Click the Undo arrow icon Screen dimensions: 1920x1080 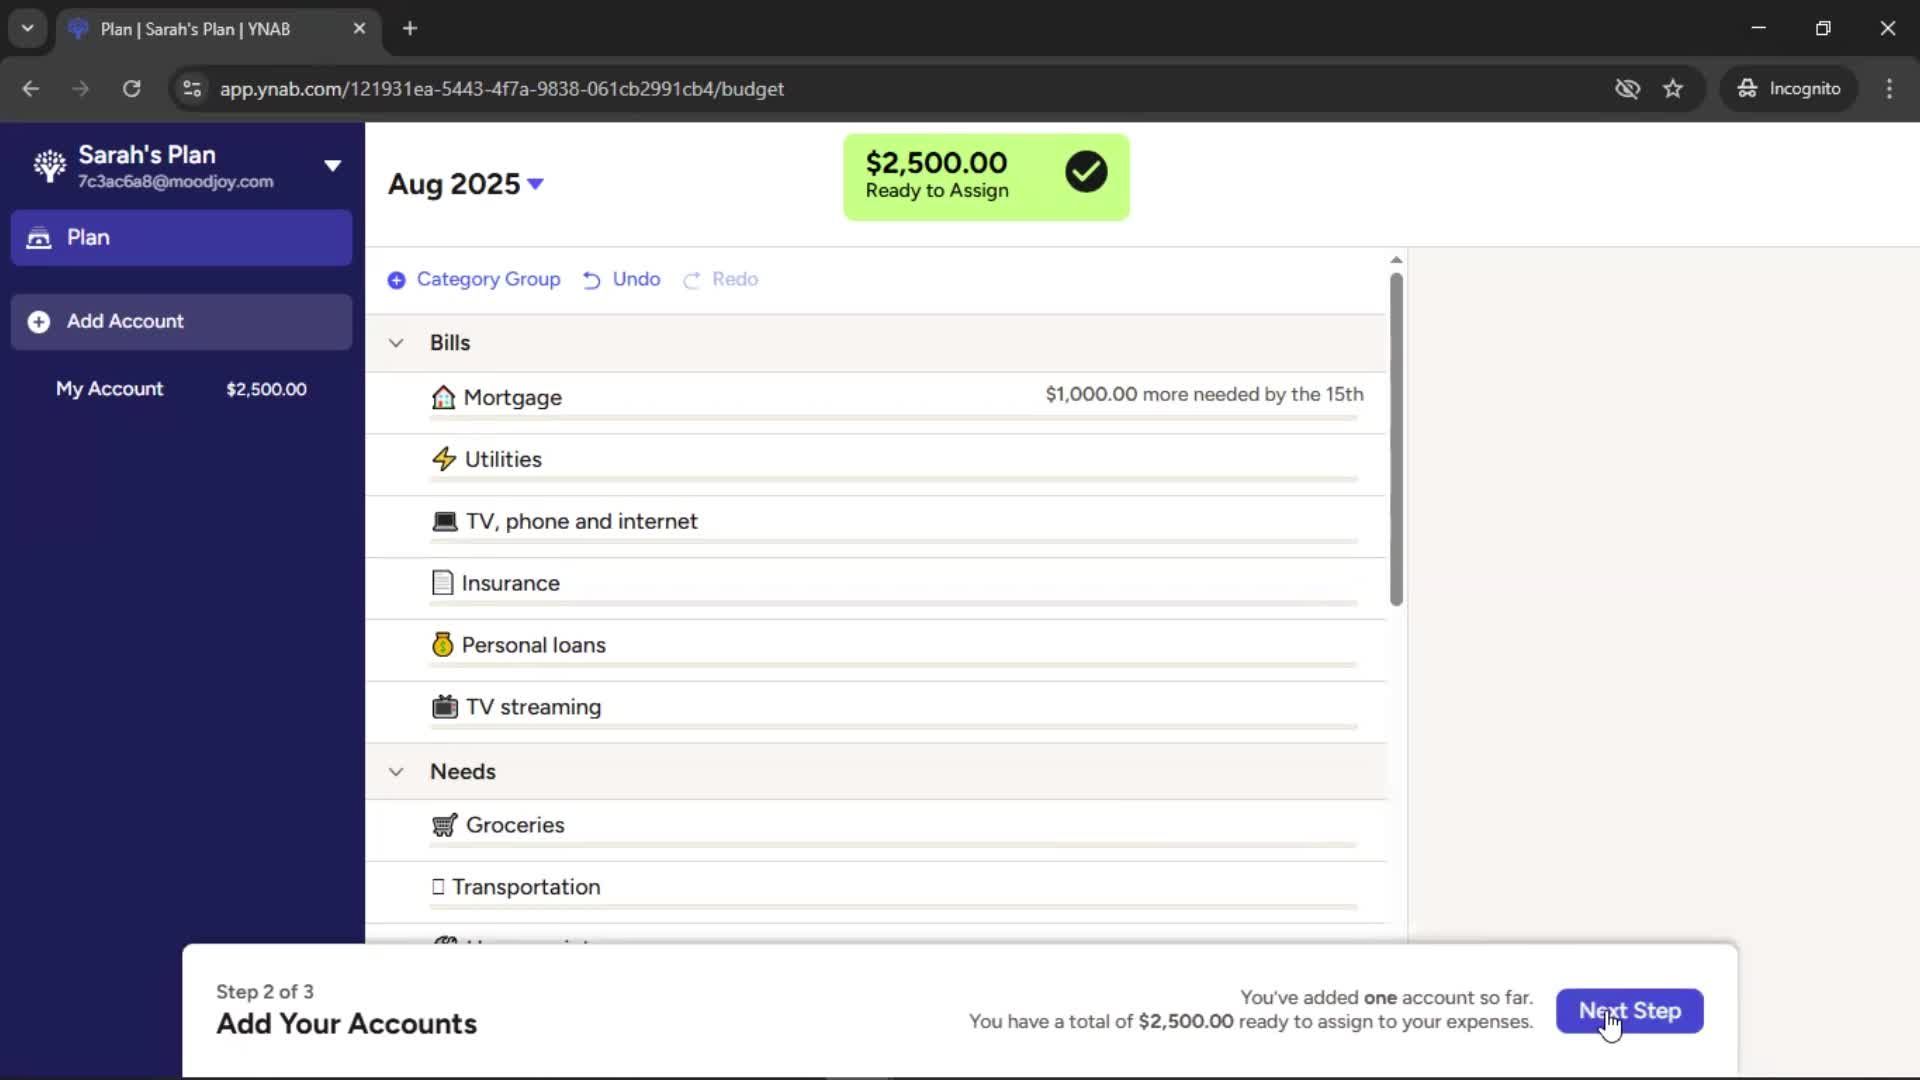point(592,280)
